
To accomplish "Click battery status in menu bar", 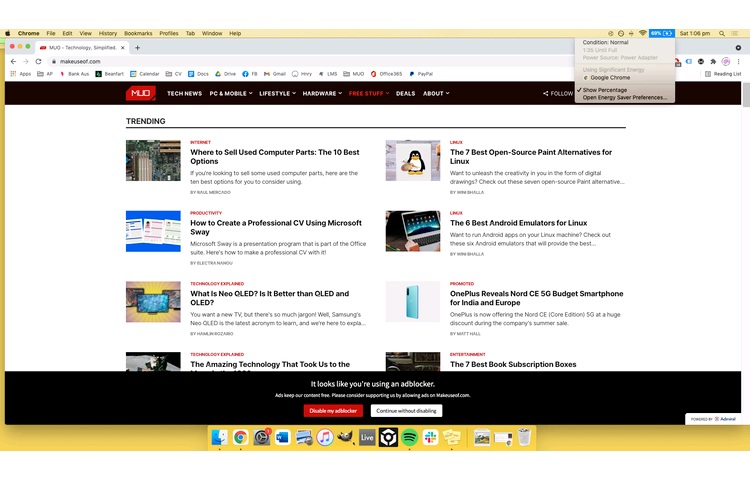I will pos(662,33).
